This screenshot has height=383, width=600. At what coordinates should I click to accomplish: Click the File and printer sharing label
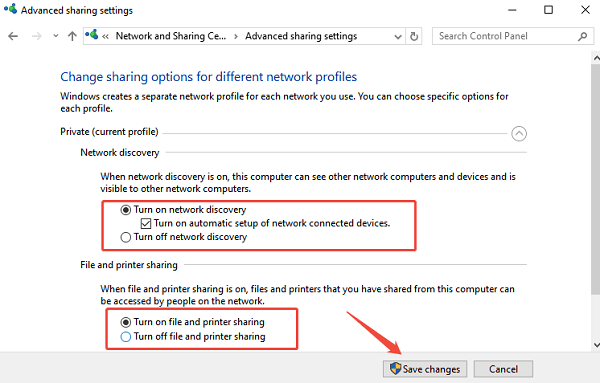click(x=129, y=265)
